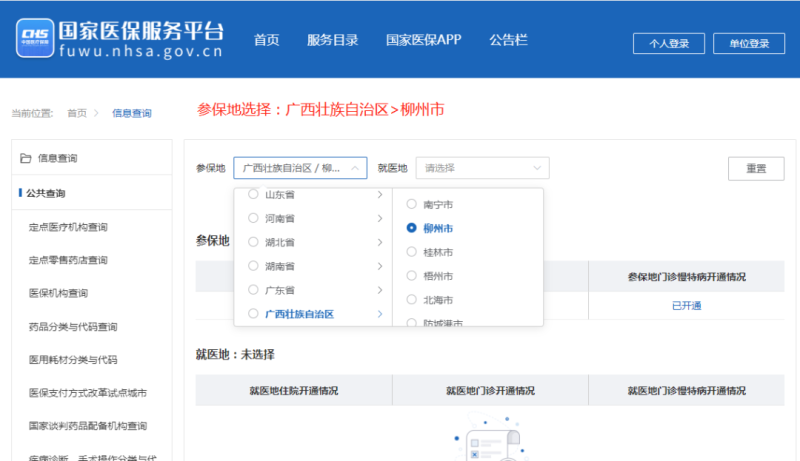Open the 服务目录 menu item
Screen dimensions: 800x461
(x=332, y=41)
